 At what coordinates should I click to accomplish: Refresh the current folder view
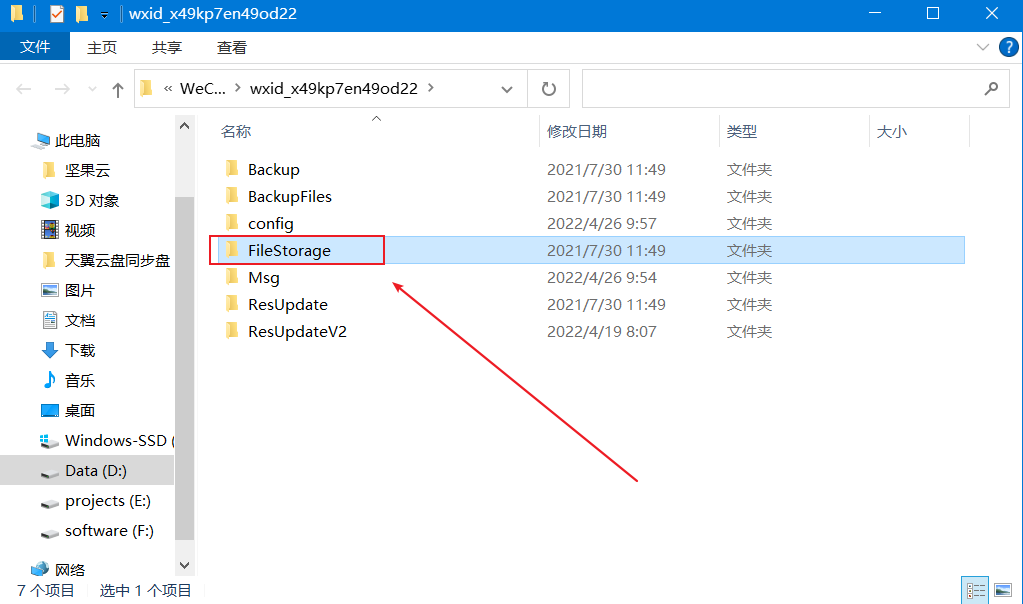coord(549,89)
